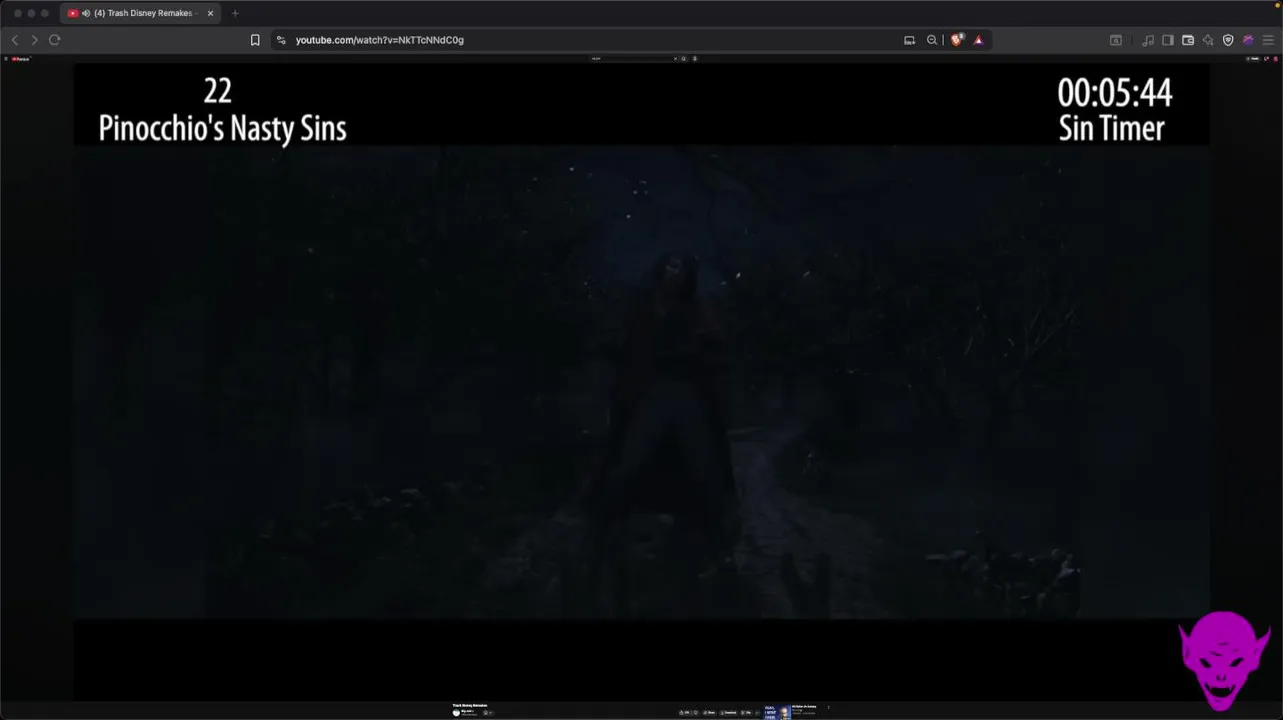Reload the current page

[54, 40]
